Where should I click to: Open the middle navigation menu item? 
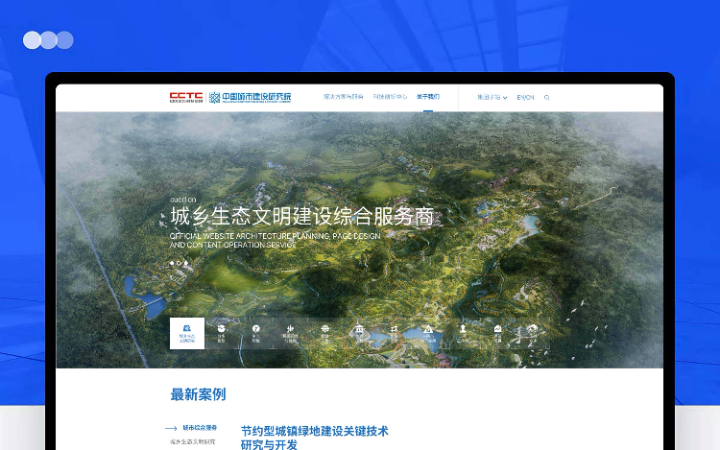point(389,97)
